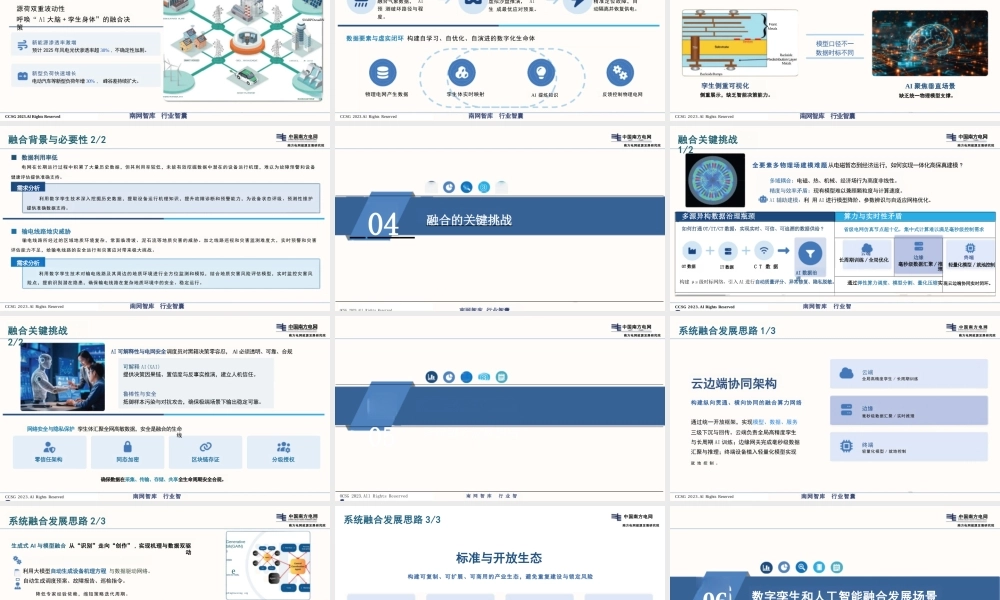This screenshot has height=600, width=1000.
Task: Click the 分级授权 authorization icon
Action: point(283,446)
